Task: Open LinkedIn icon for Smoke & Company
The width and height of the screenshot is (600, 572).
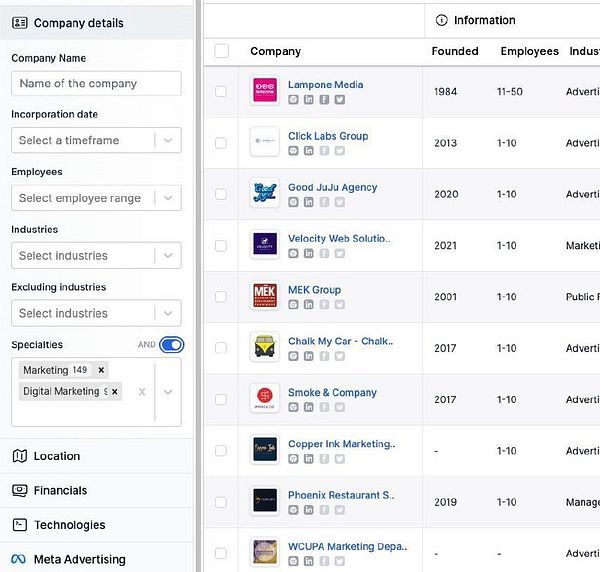Action: tap(308, 407)
